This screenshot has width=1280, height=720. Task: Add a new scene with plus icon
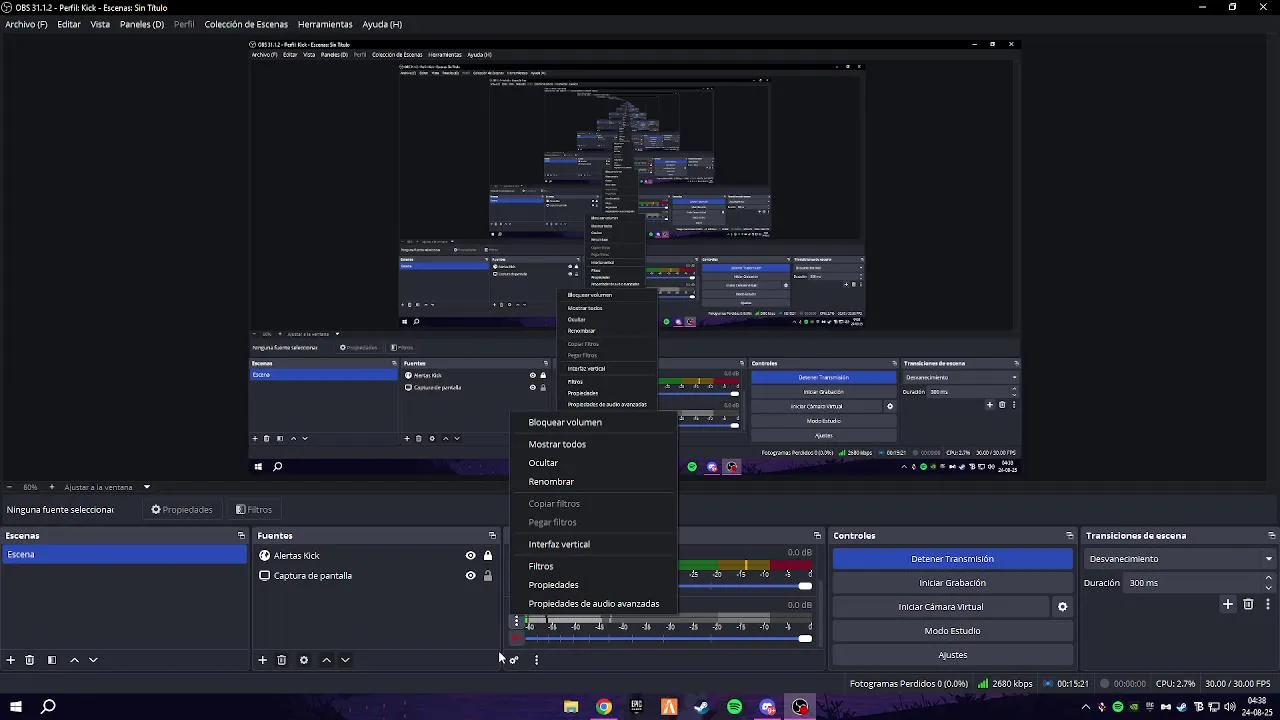tap(11, 660)
